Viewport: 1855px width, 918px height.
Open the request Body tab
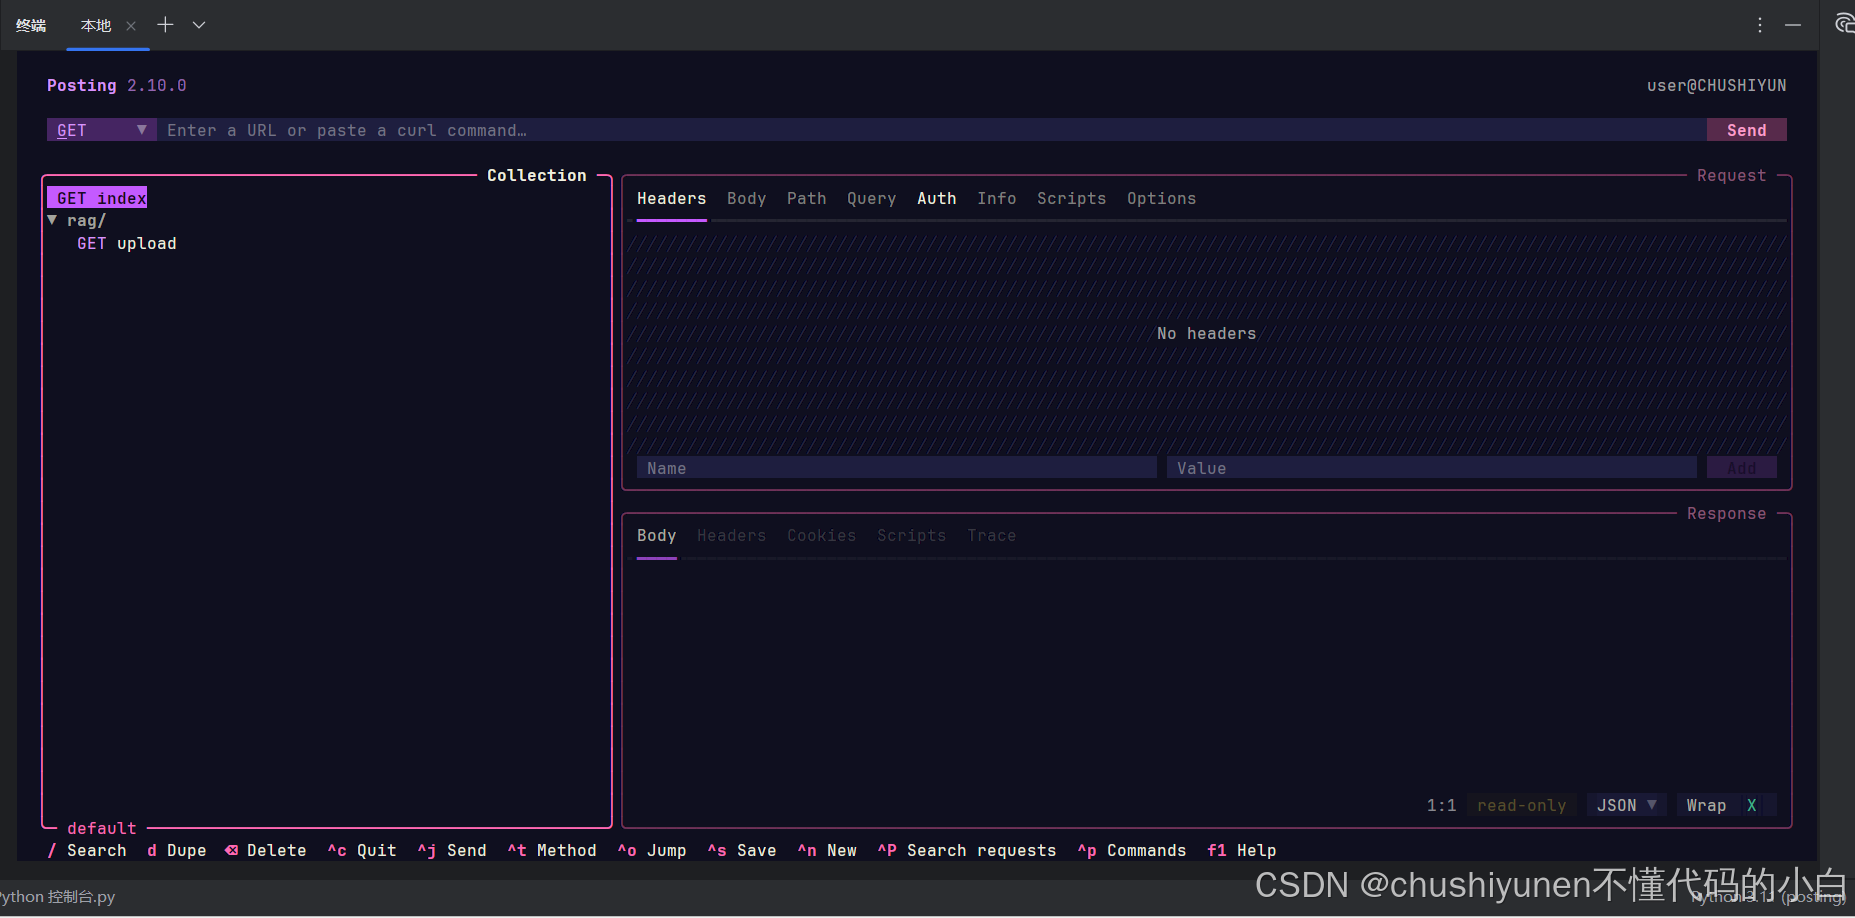[x=746, y=199]
